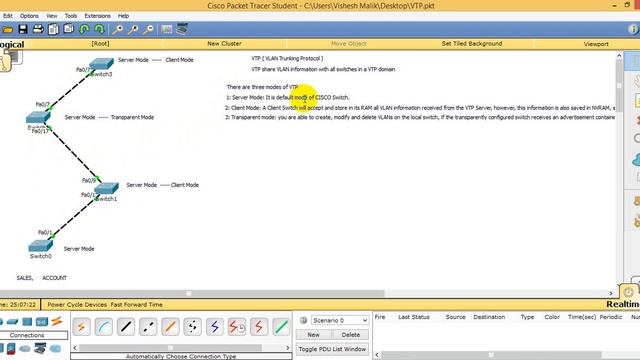This screenshot has width=640, height=360.
Task: Choose the Copper Straight-Through black cable
Action: point(126,327)
